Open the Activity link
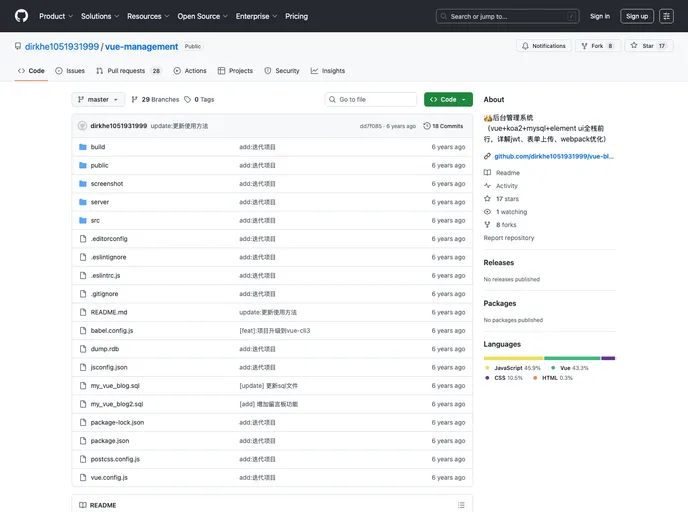Image resolution: width=688 pixels, height=512 pixels. (x=506, y=186)
